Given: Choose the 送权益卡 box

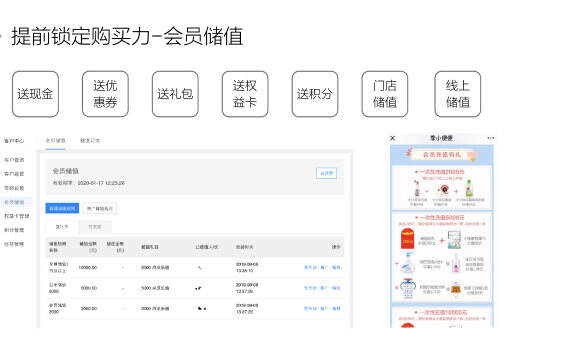Looking at the screenshot, I should click(x=245, y=94).
